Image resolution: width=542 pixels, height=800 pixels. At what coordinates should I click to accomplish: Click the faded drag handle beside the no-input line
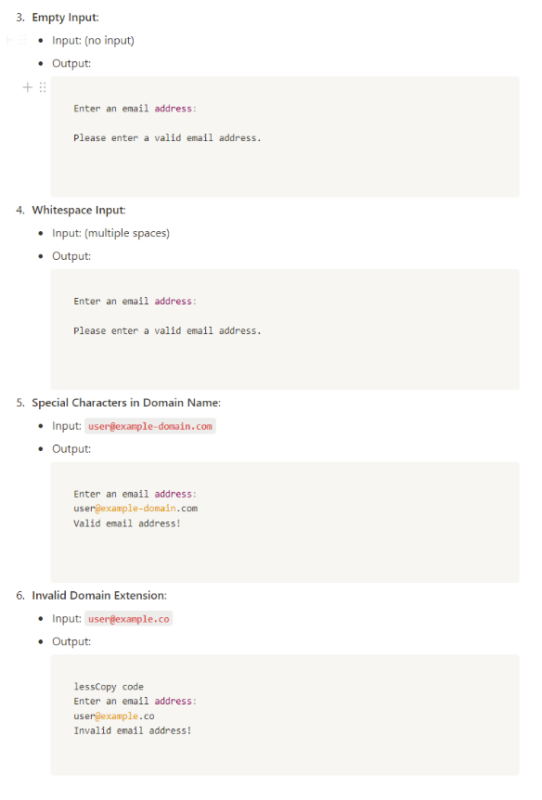click(x=22, y=40)
